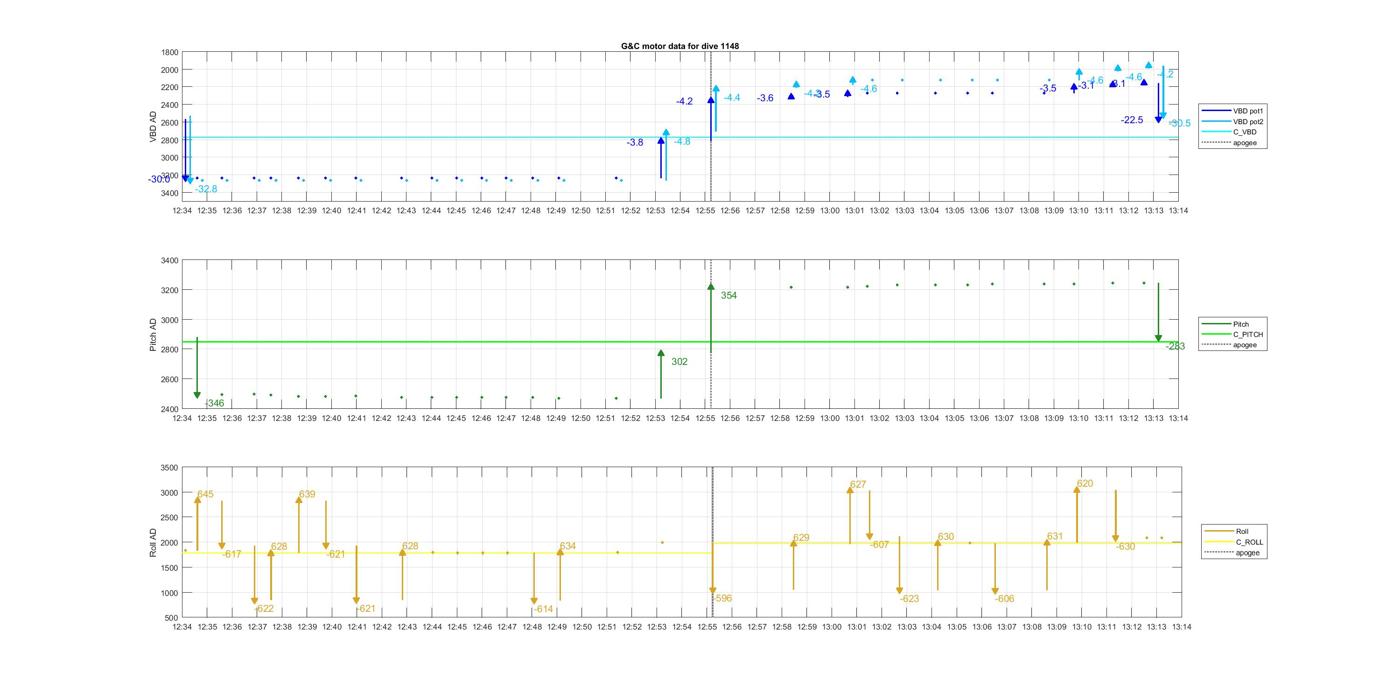Viewport: 1400px width, 693px height.
Task: Click the 'Roll AD' y-axis label
Action: [153, 542]
